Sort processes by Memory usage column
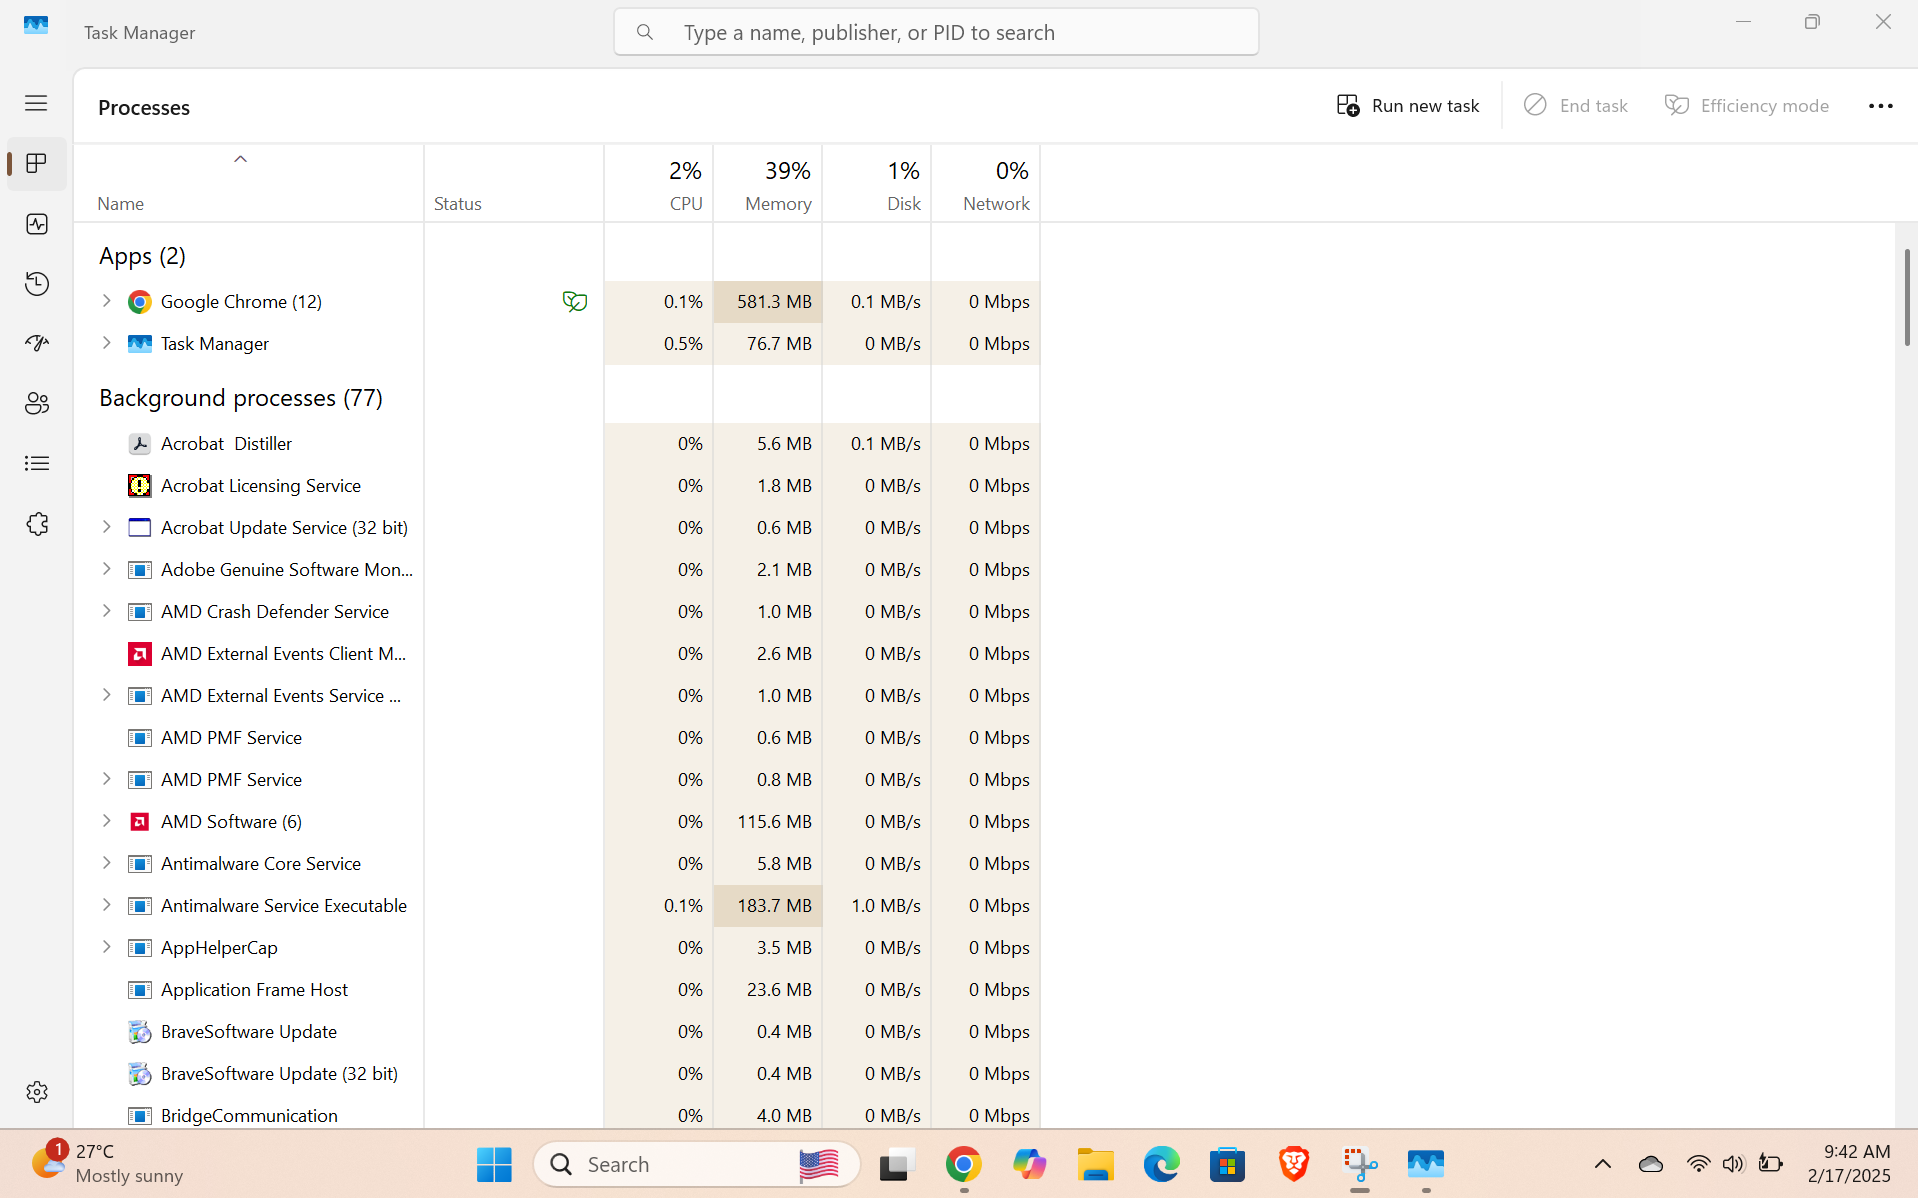1918x1198 pixels. point(768,184)
